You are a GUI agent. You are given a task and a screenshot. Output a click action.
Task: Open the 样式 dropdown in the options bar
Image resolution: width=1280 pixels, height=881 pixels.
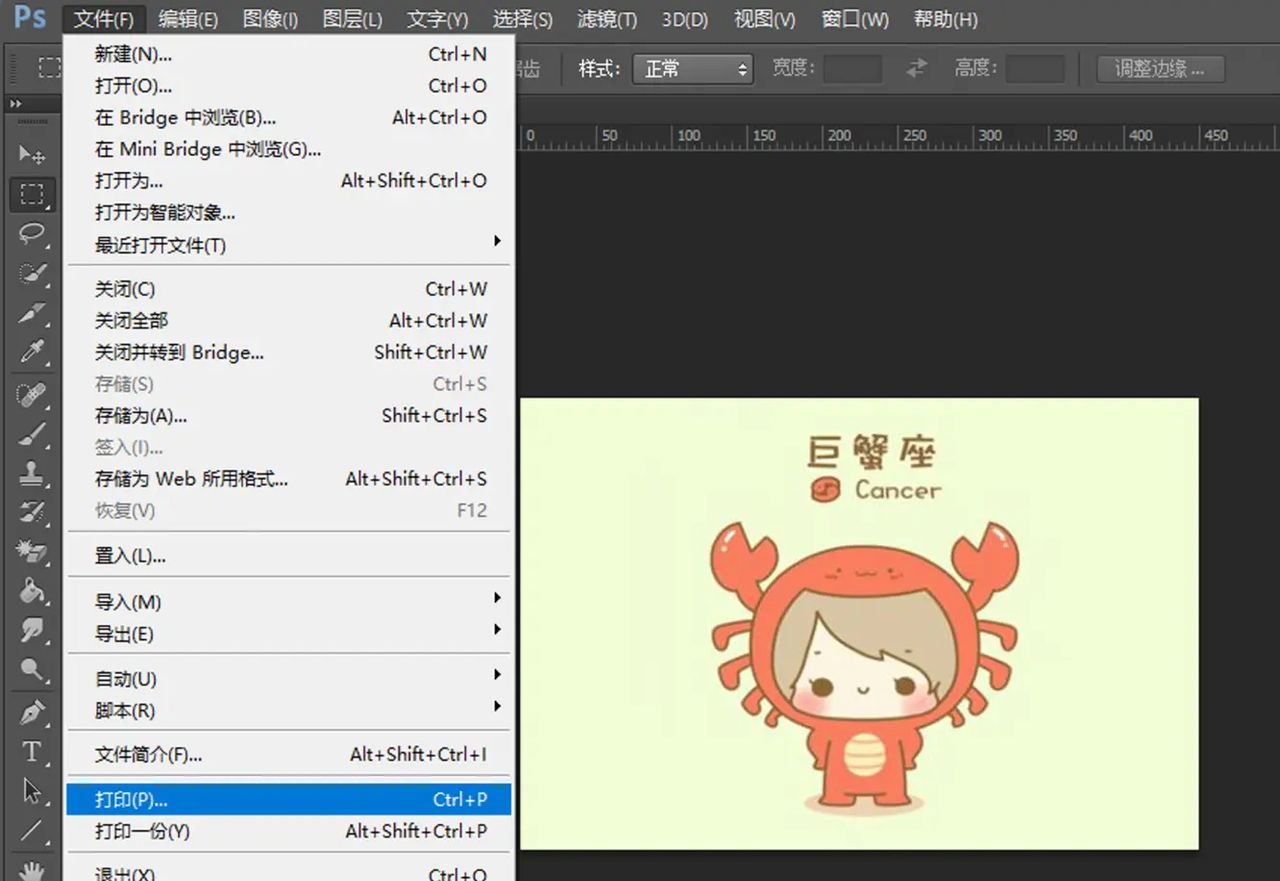693,69
